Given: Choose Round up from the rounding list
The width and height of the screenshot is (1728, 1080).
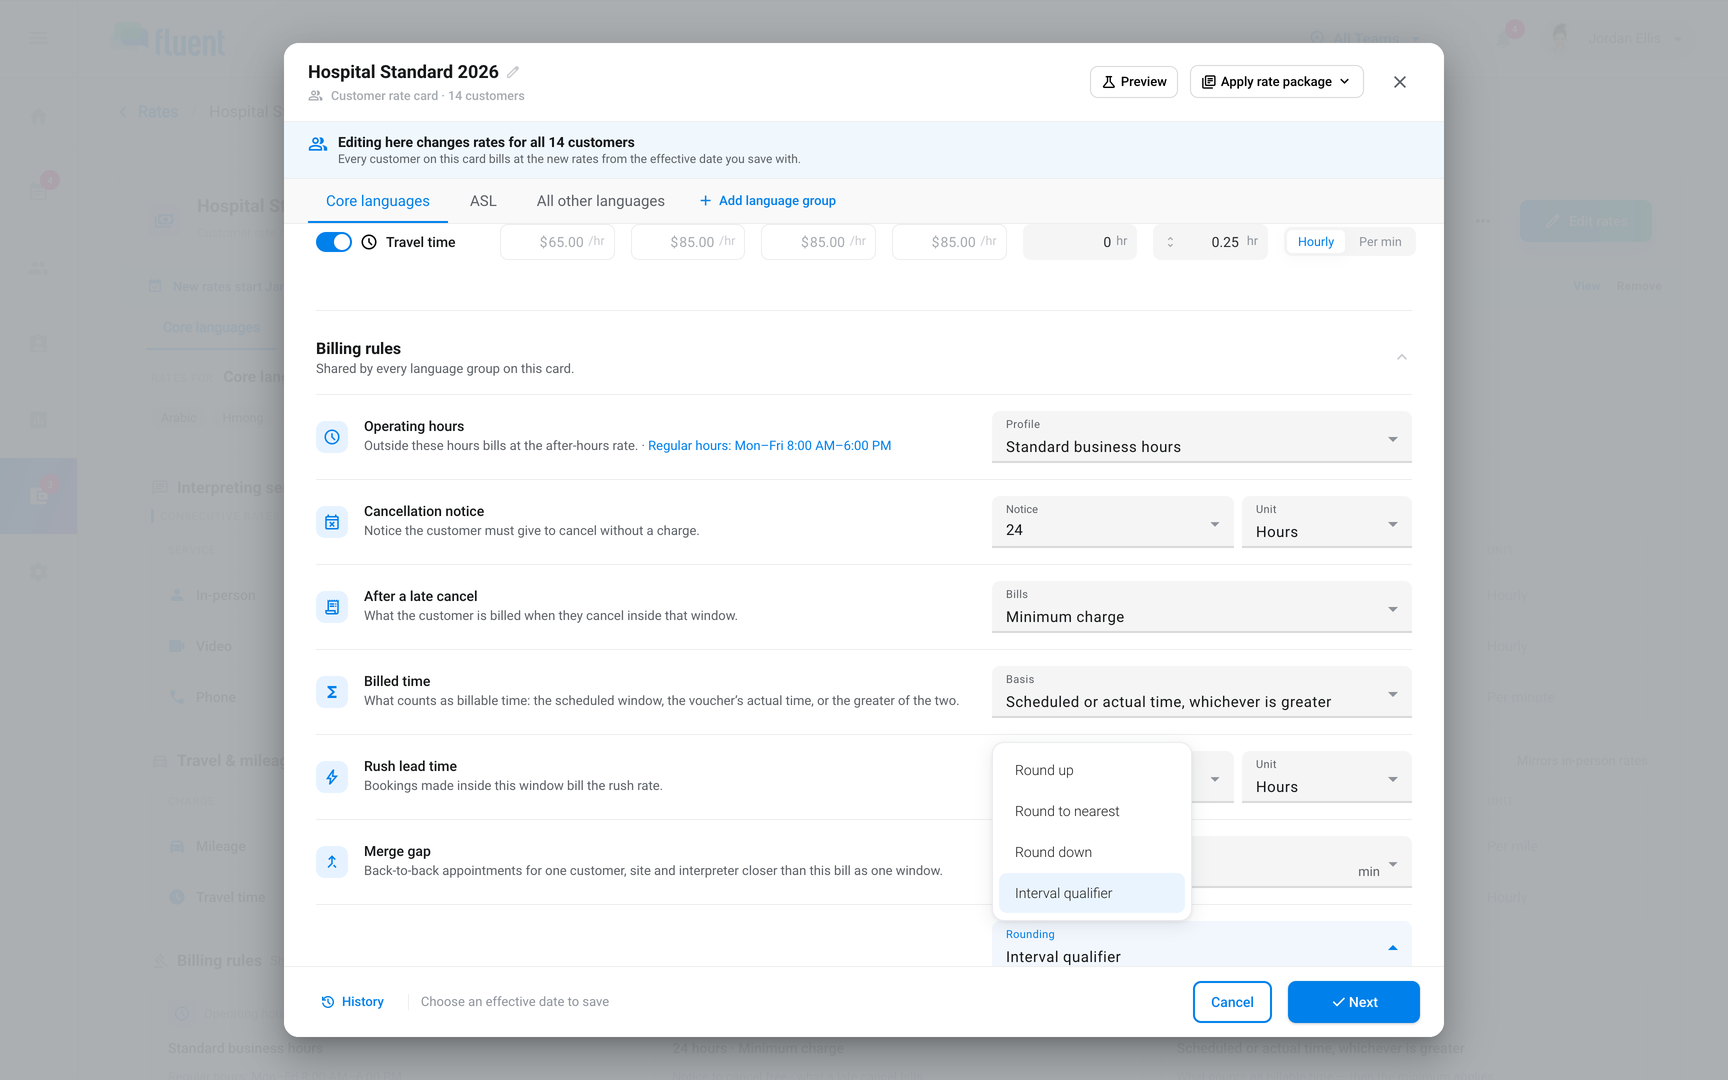Looking at the screenshot, I should click(1092, 770).
